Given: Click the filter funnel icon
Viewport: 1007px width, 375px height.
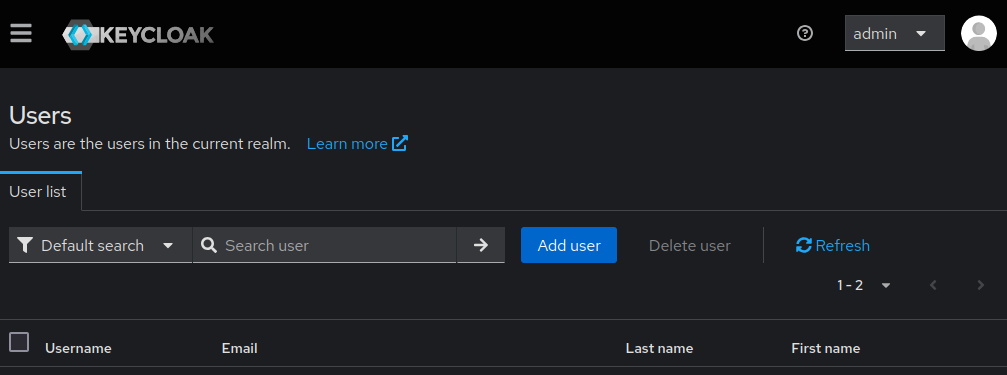Looking at the screenshot, I should (24, 245).
